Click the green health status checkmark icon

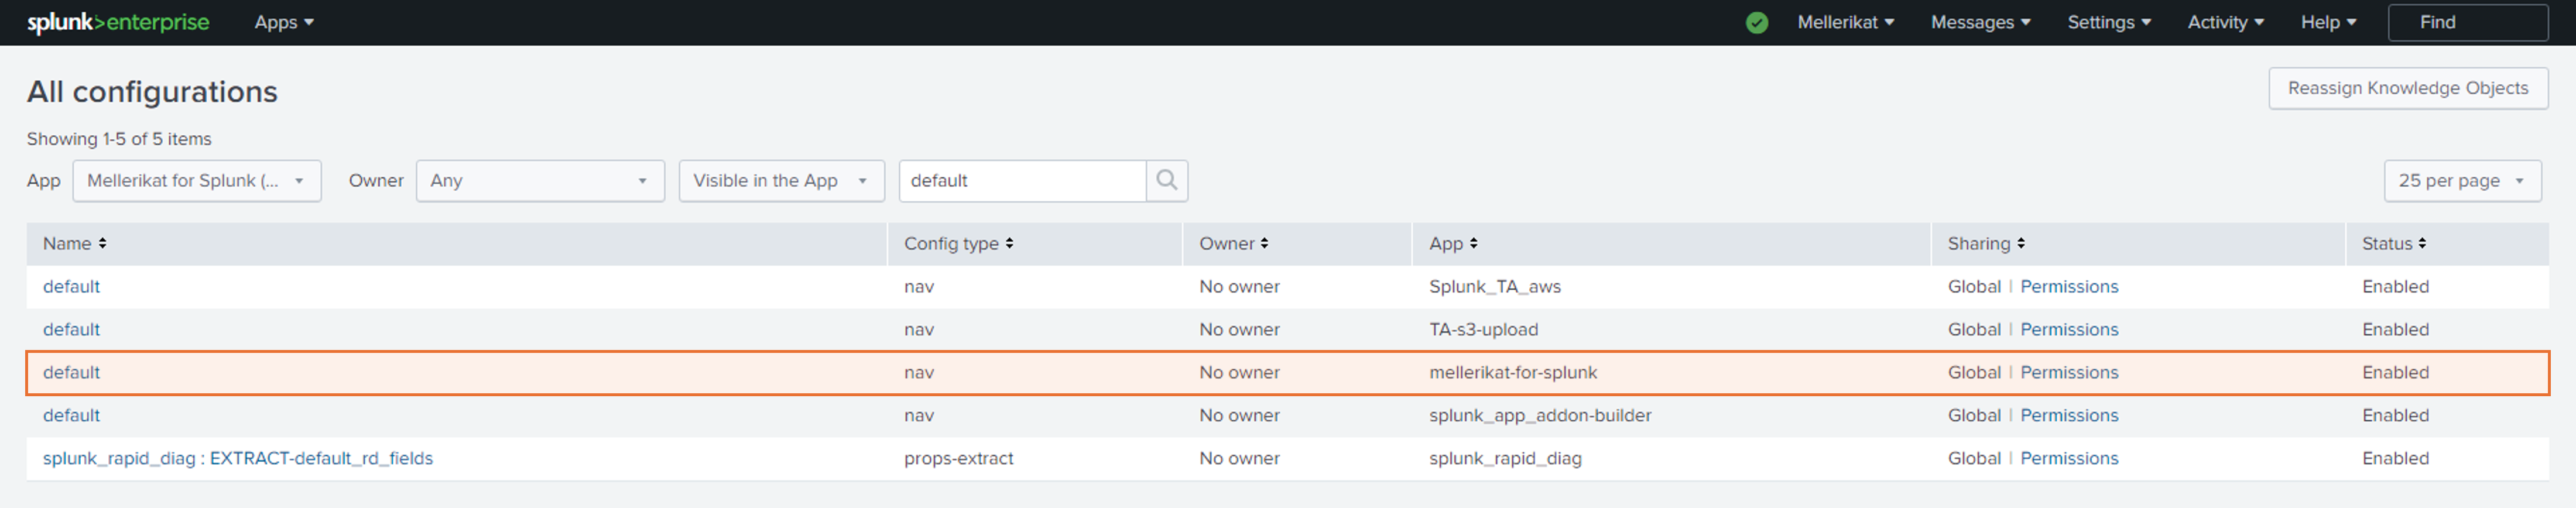pos(1757,22)
